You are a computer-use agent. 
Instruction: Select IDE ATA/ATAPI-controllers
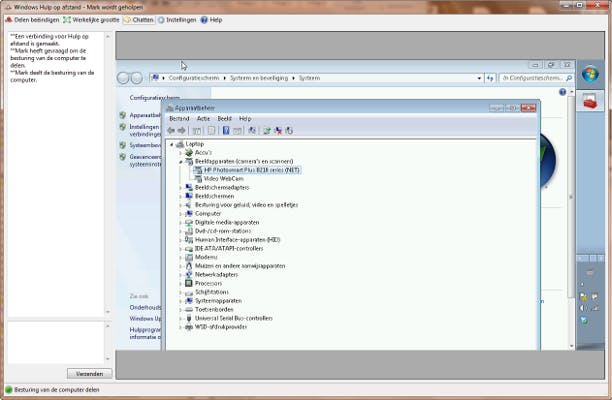[x=229, y=249]
